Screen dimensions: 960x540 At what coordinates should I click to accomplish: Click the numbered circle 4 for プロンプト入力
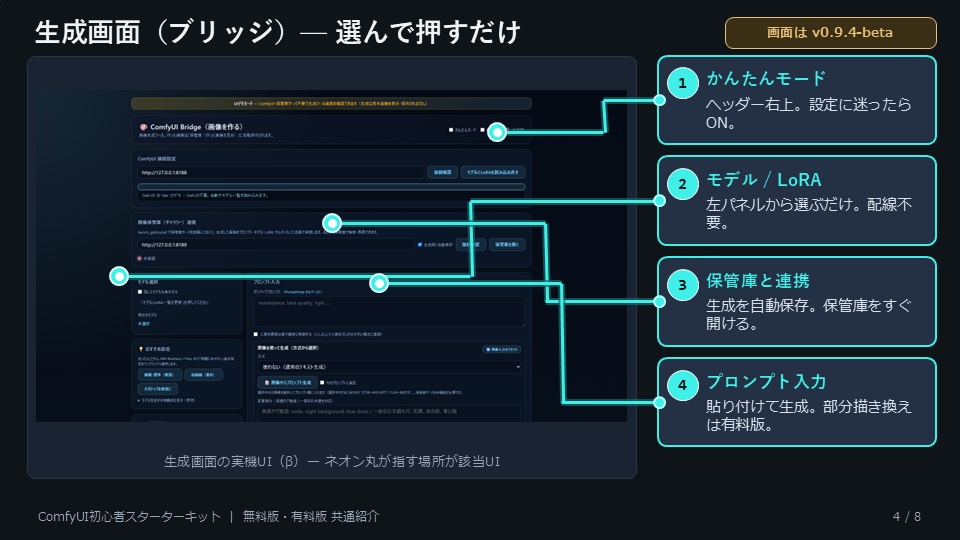(x=682, y=385)
